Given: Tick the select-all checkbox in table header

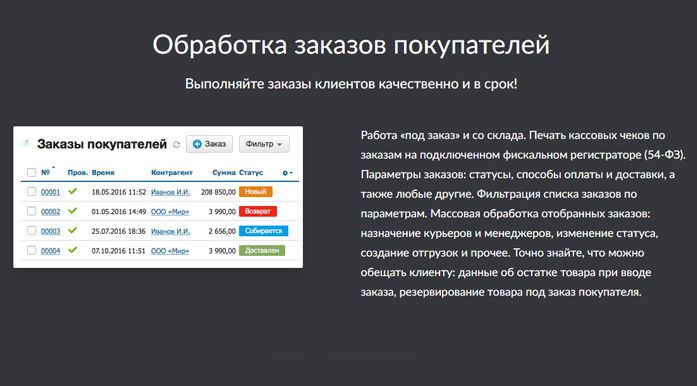Looking at the screenshot, I should coord(31,173).
